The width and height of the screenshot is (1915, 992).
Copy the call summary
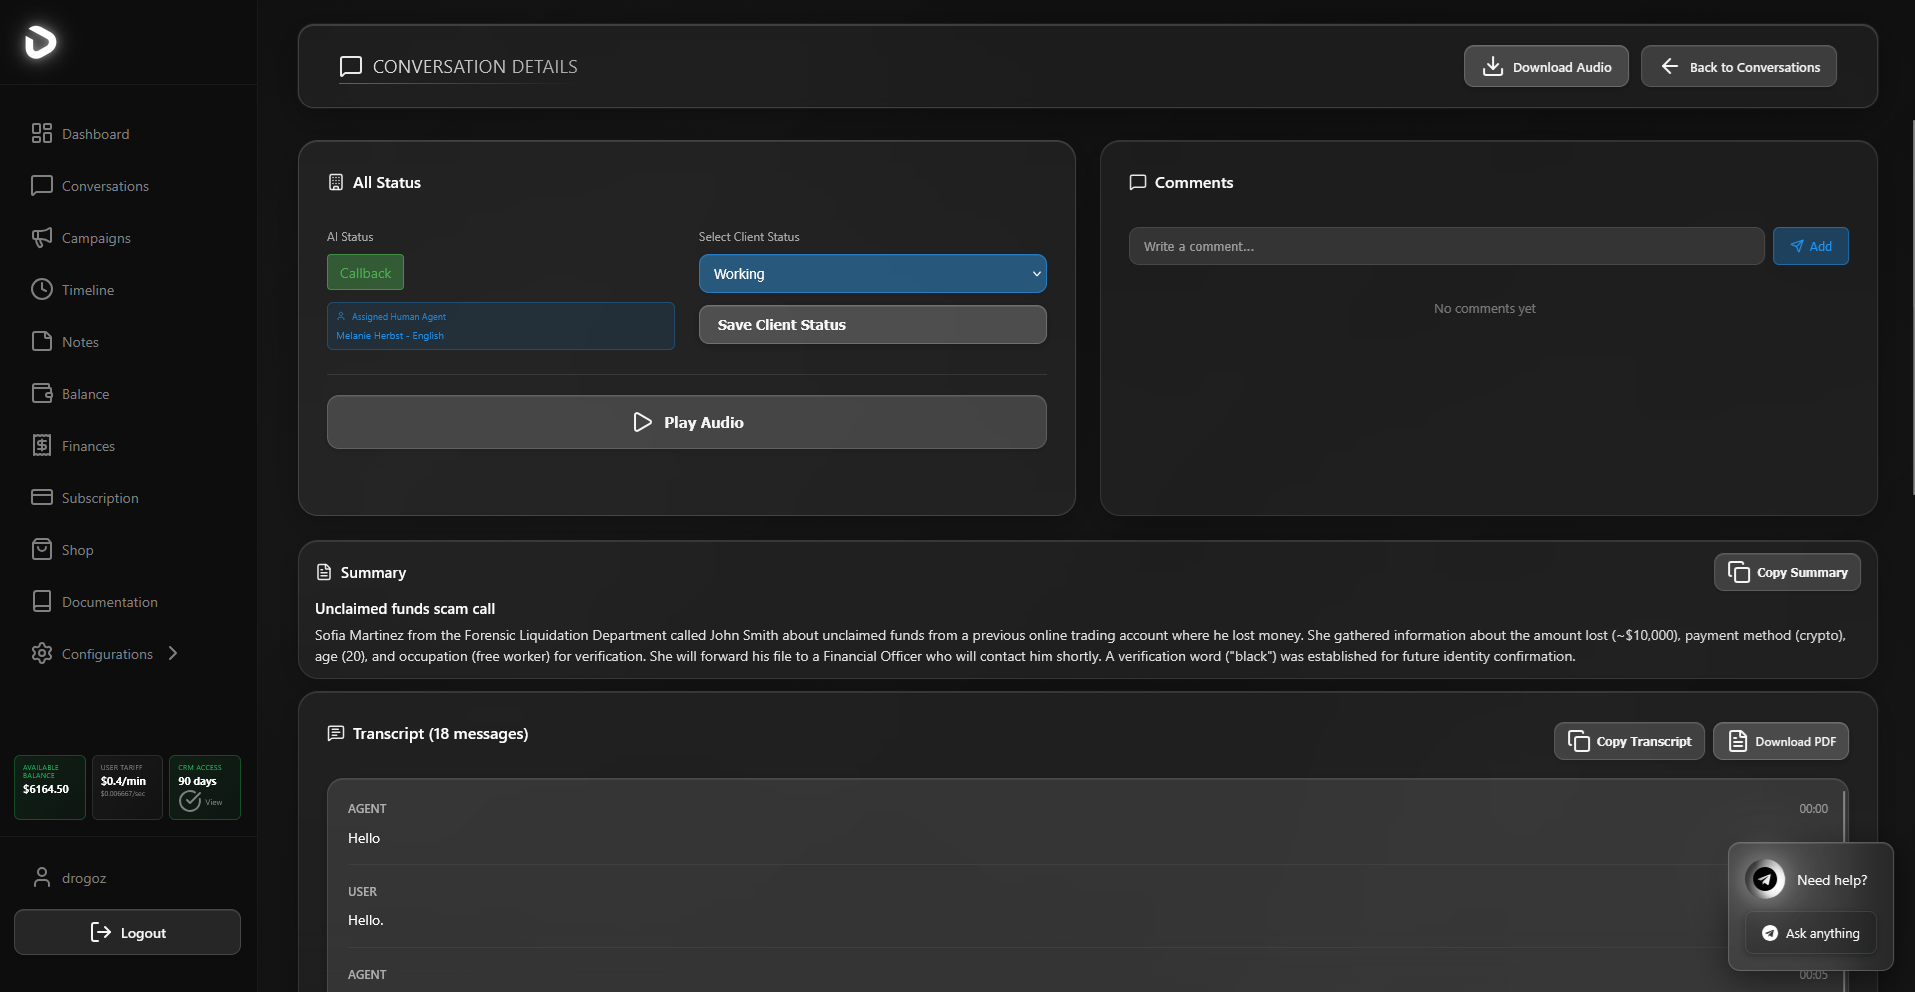(x=1786, y=571)
